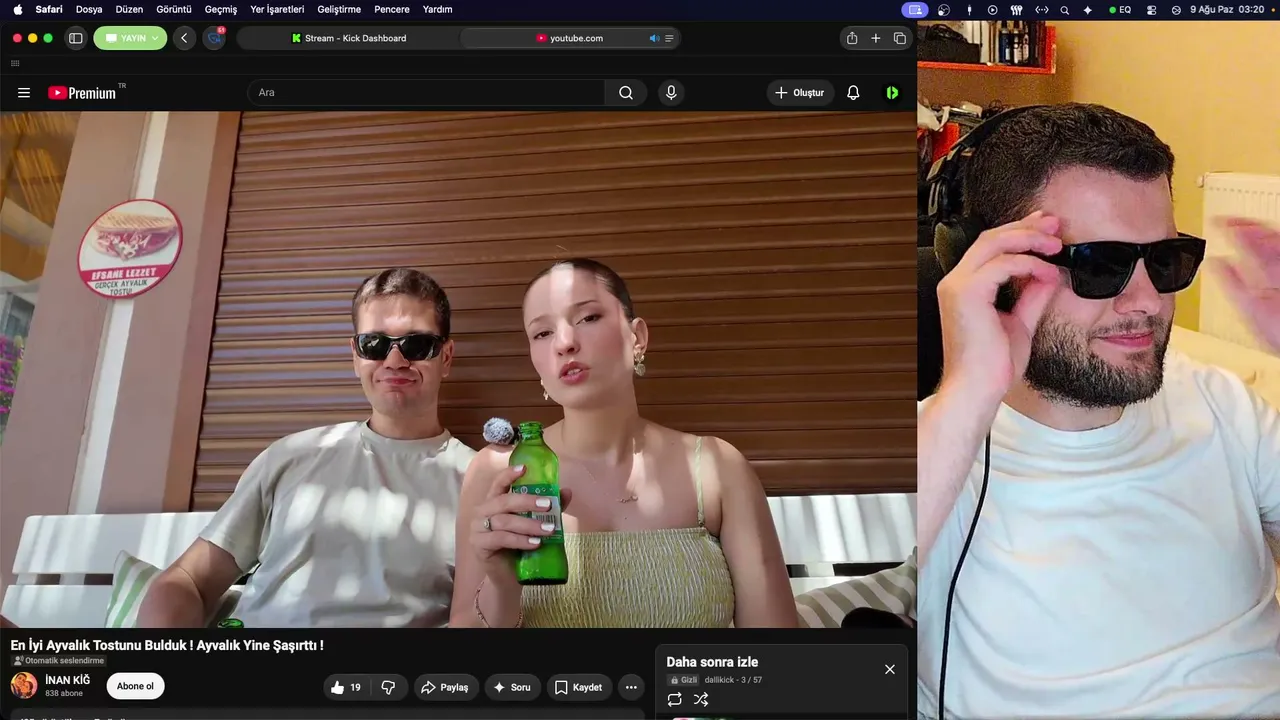1280x720 pixels.
Task: Click the Paylaş share button
Action: (x=445, y=687)
